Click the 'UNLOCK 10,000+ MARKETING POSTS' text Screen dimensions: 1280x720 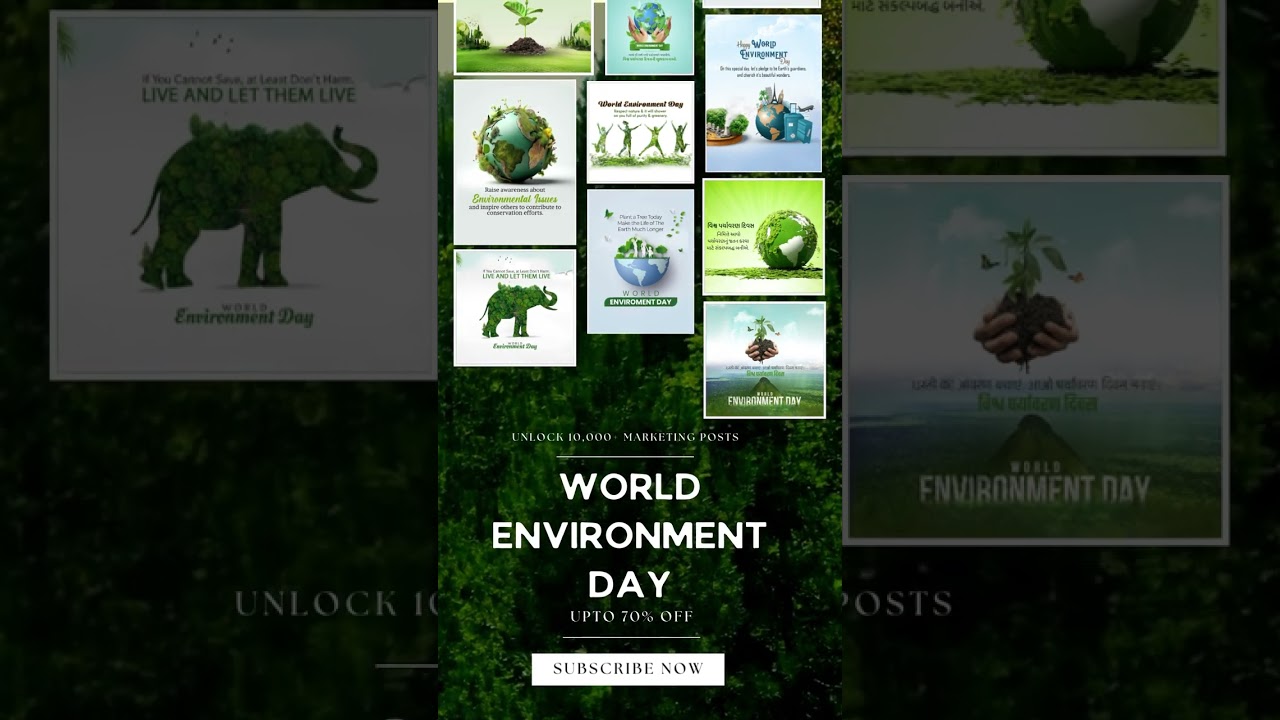point(625,437)
